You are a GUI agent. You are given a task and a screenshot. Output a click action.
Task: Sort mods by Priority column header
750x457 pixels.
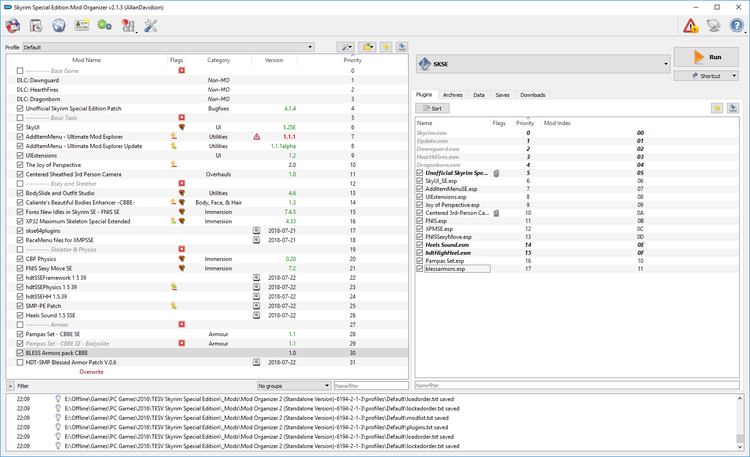click(353, 60)
